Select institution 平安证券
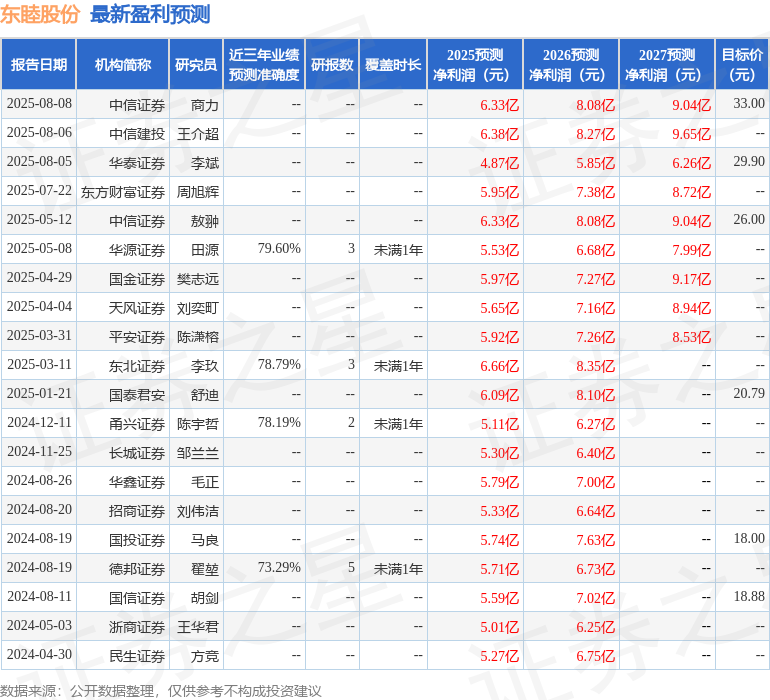The height and width of the screenshot is (700, 770). click(x=137, y=337)
